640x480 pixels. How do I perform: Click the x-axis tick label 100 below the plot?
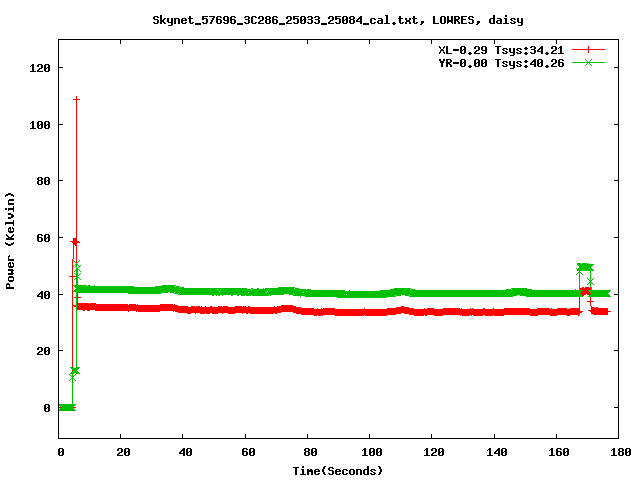point(371,452)
